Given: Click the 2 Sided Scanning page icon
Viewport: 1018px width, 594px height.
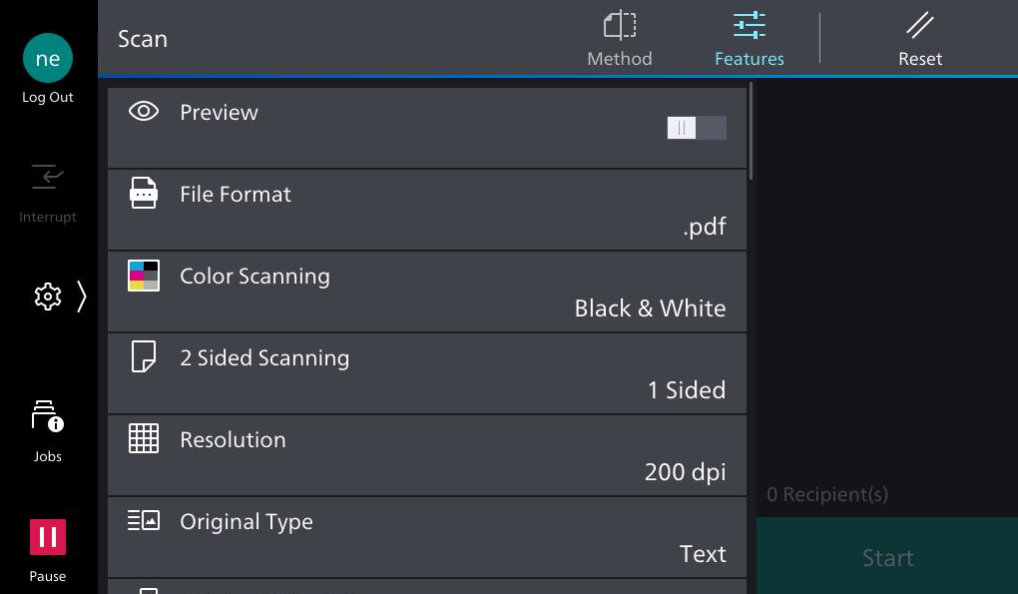Looking at the screenshot, I should point(144,357).
